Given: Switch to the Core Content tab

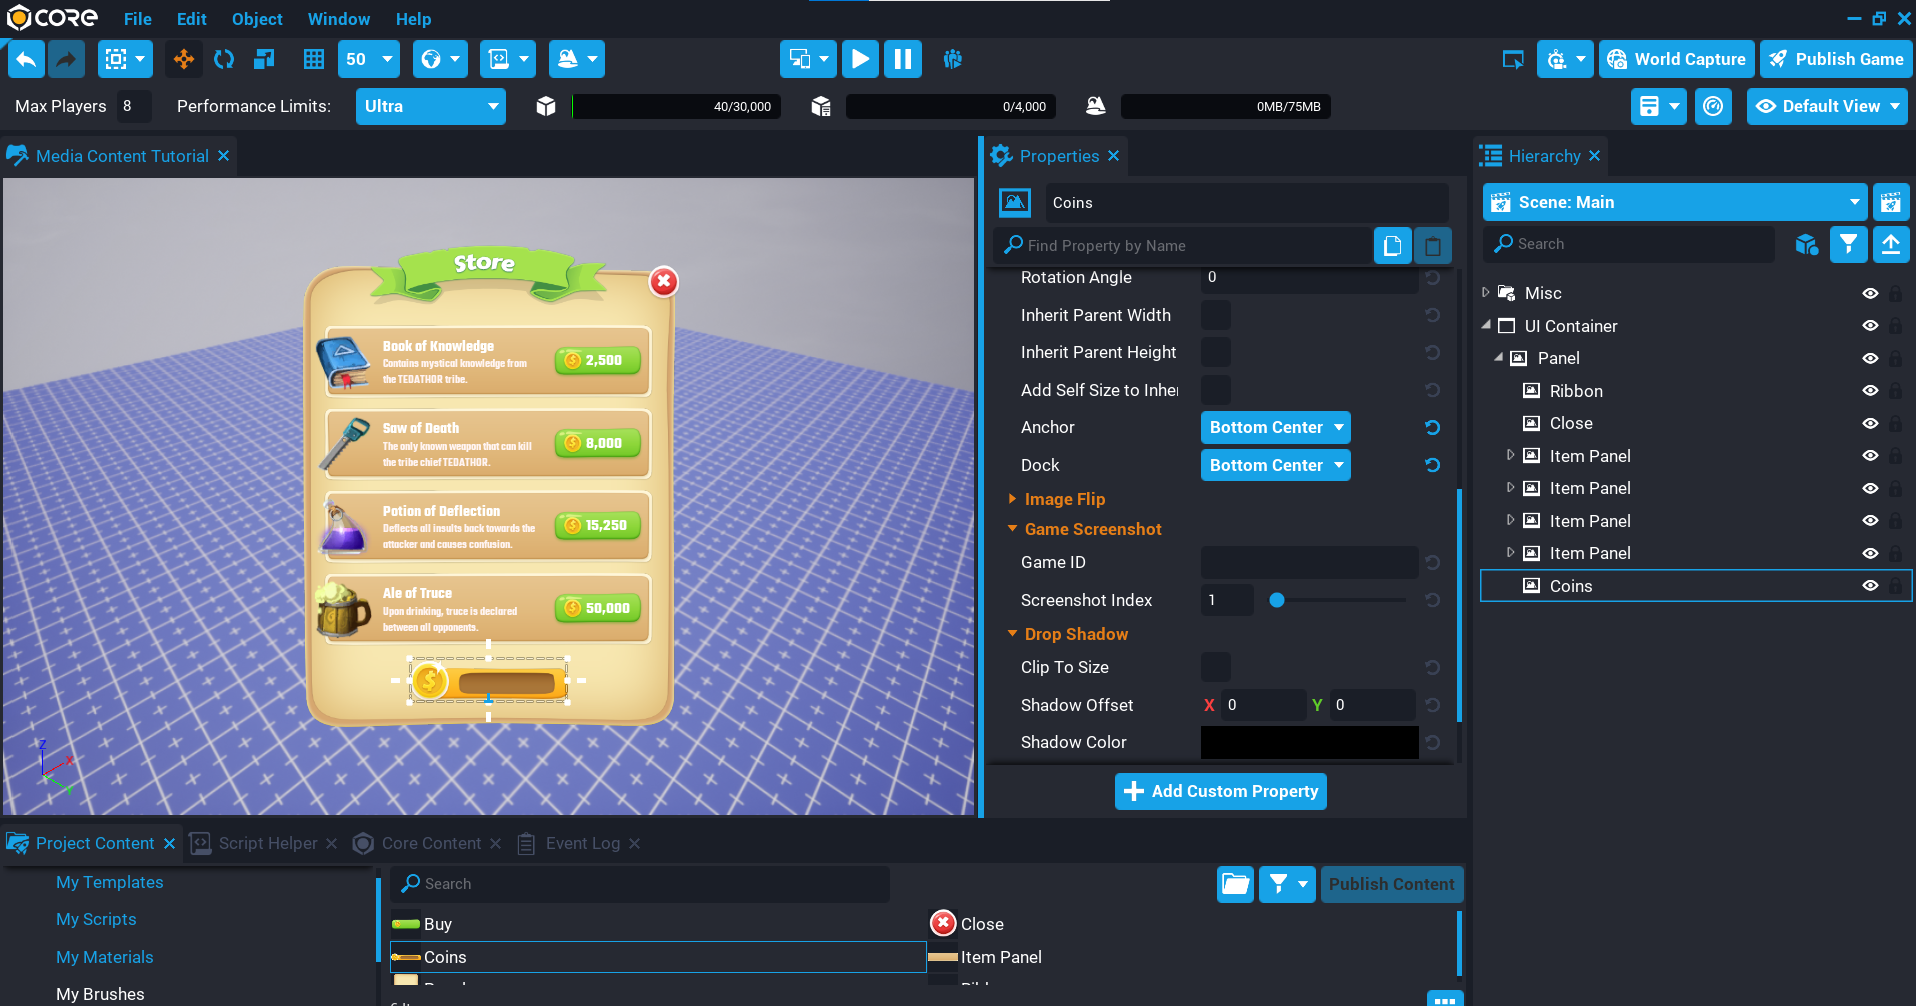Looking at the screenshot, I should click(x=431, y=843).
